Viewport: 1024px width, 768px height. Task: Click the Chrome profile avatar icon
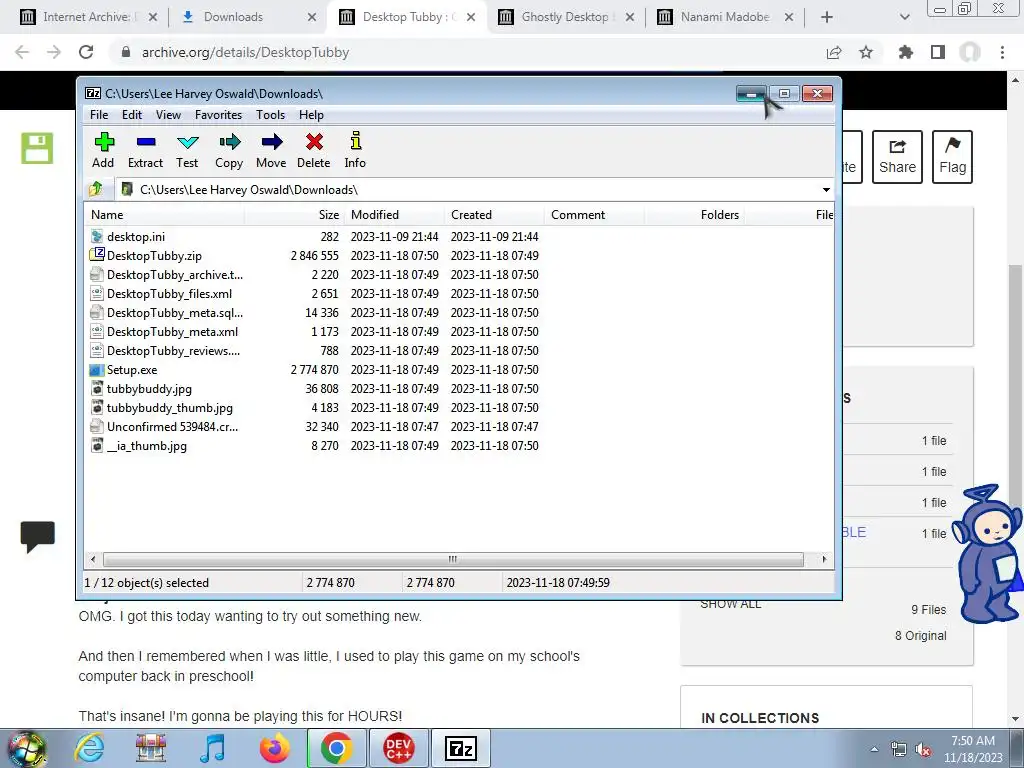point(970,52)
